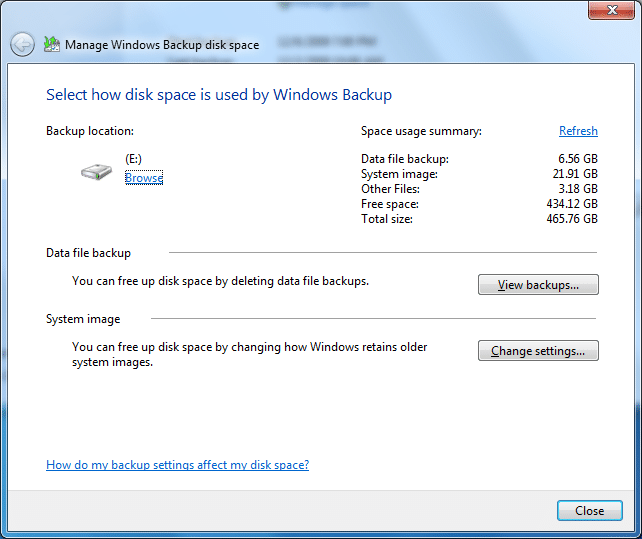Click the 'Free space:' summary label

(390, 204)
